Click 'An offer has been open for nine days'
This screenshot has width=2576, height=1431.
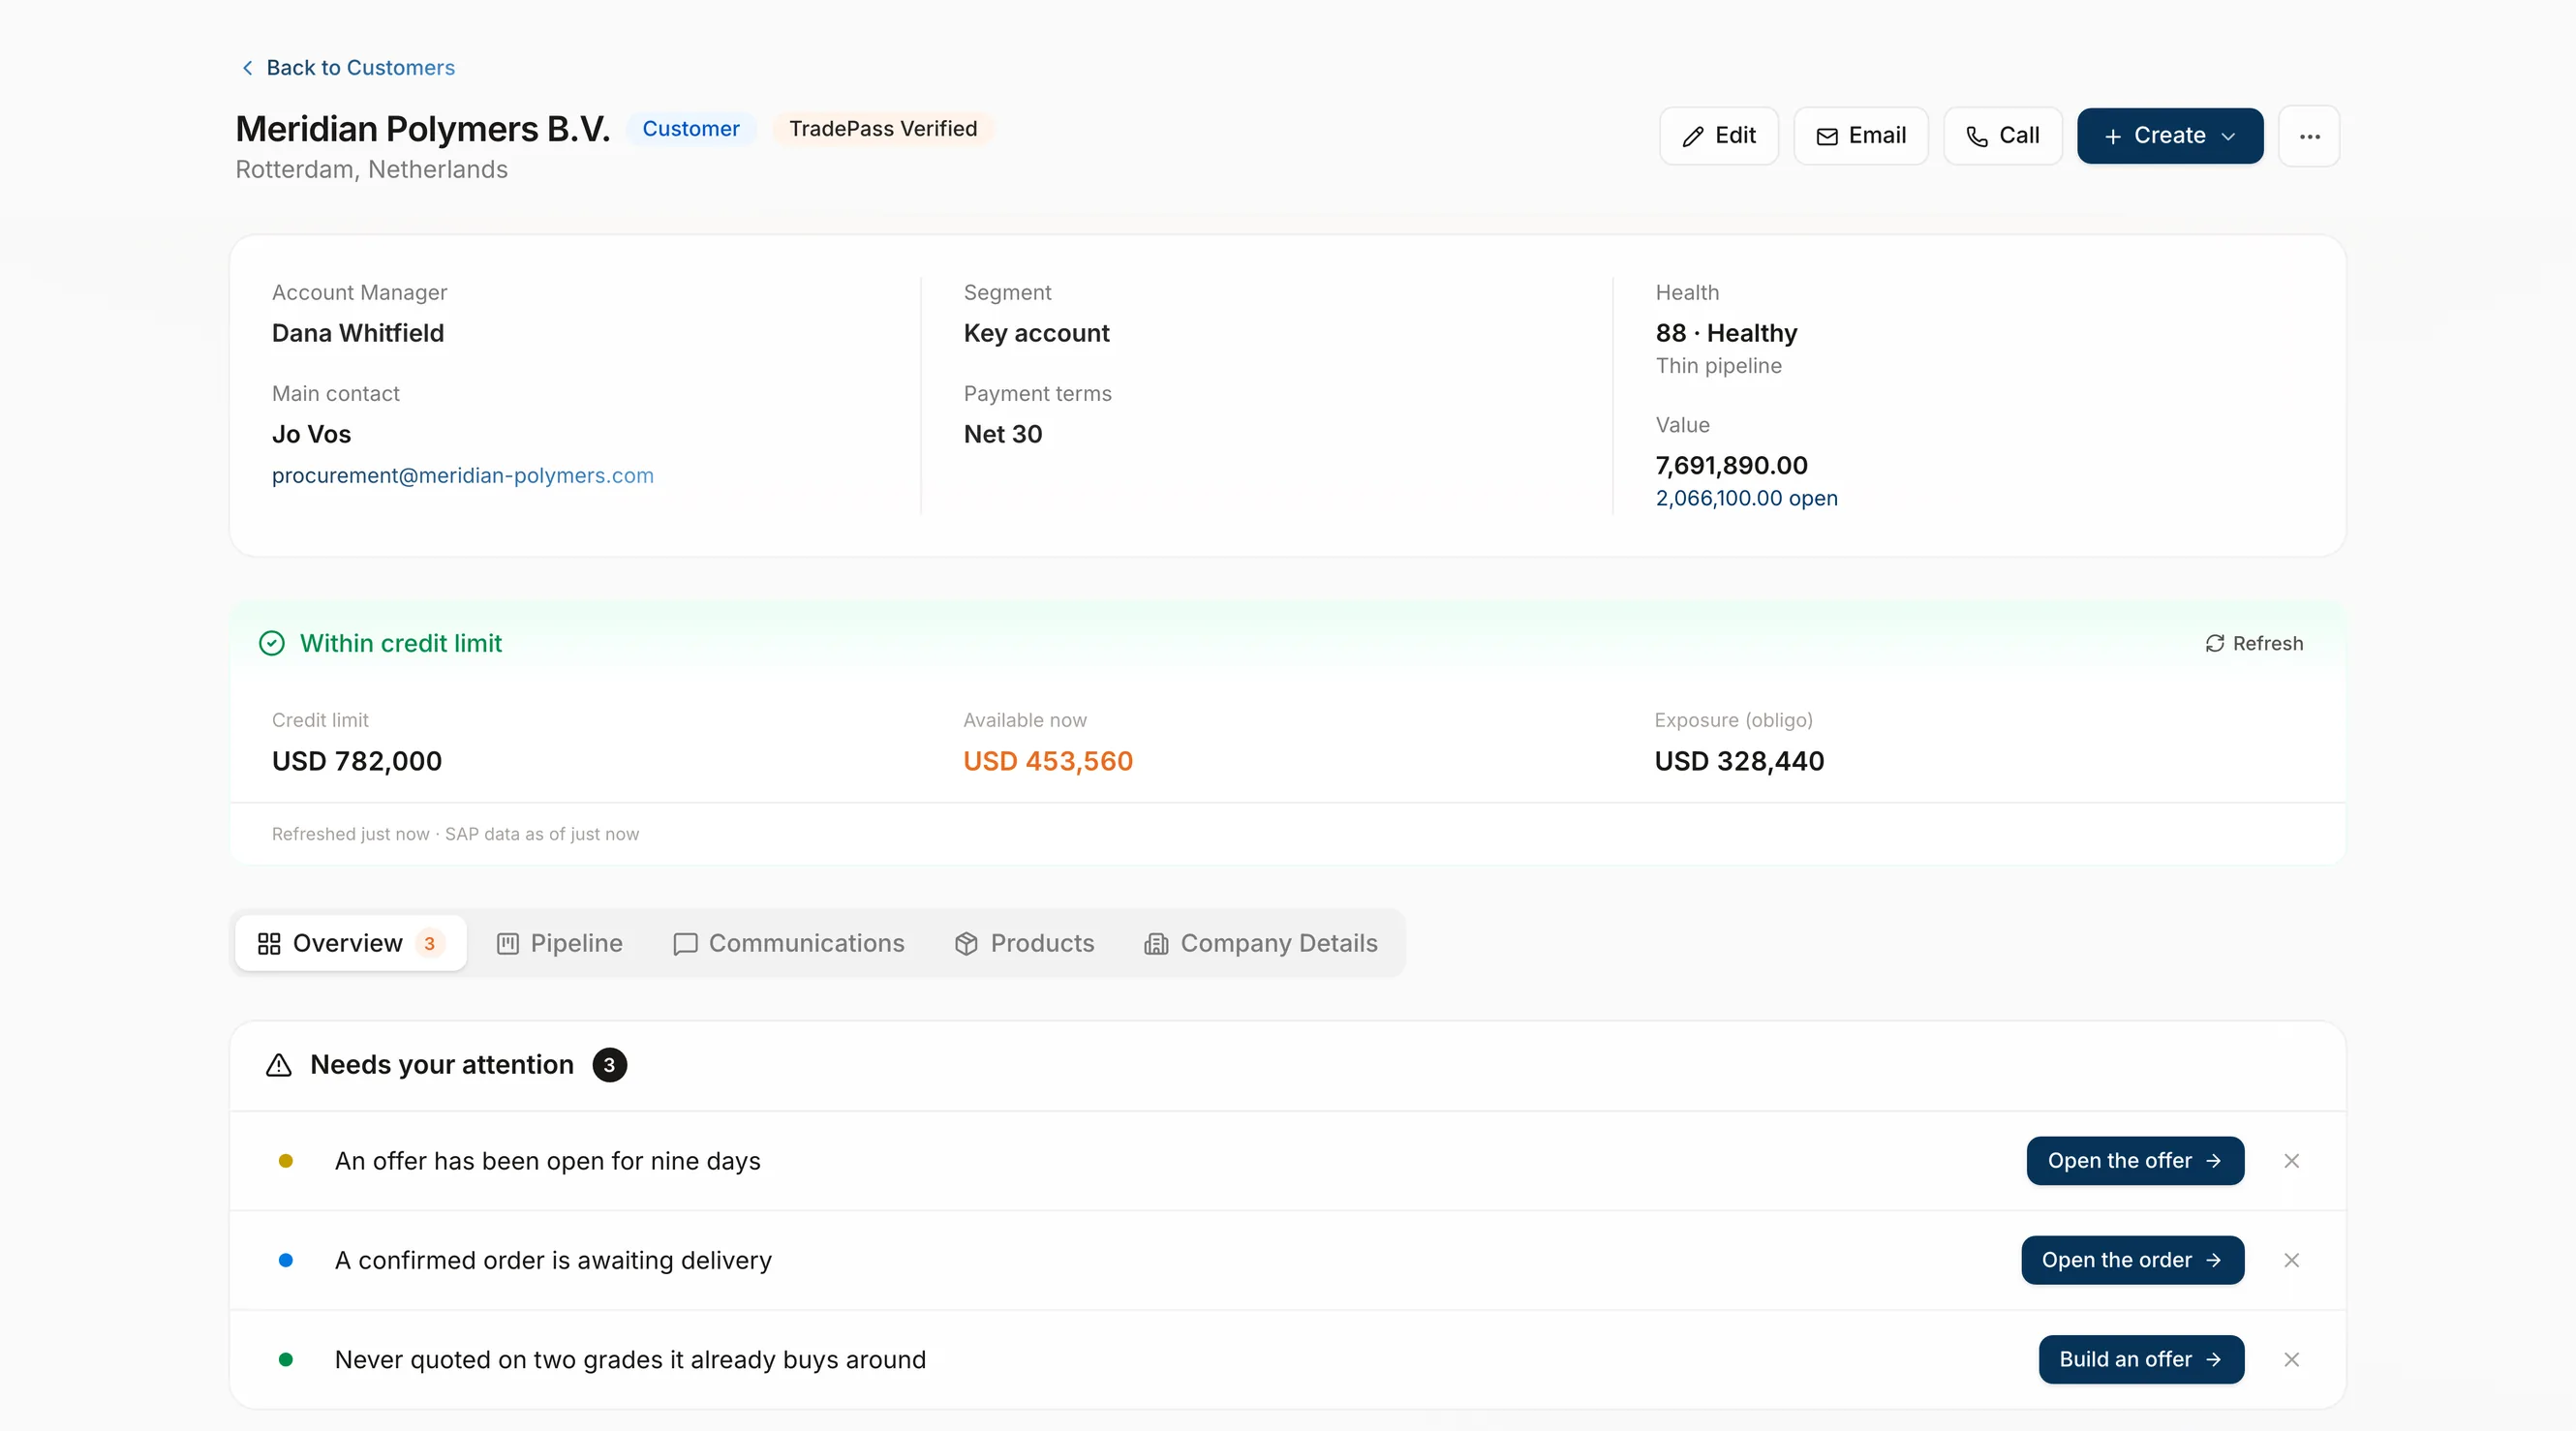547,1161
